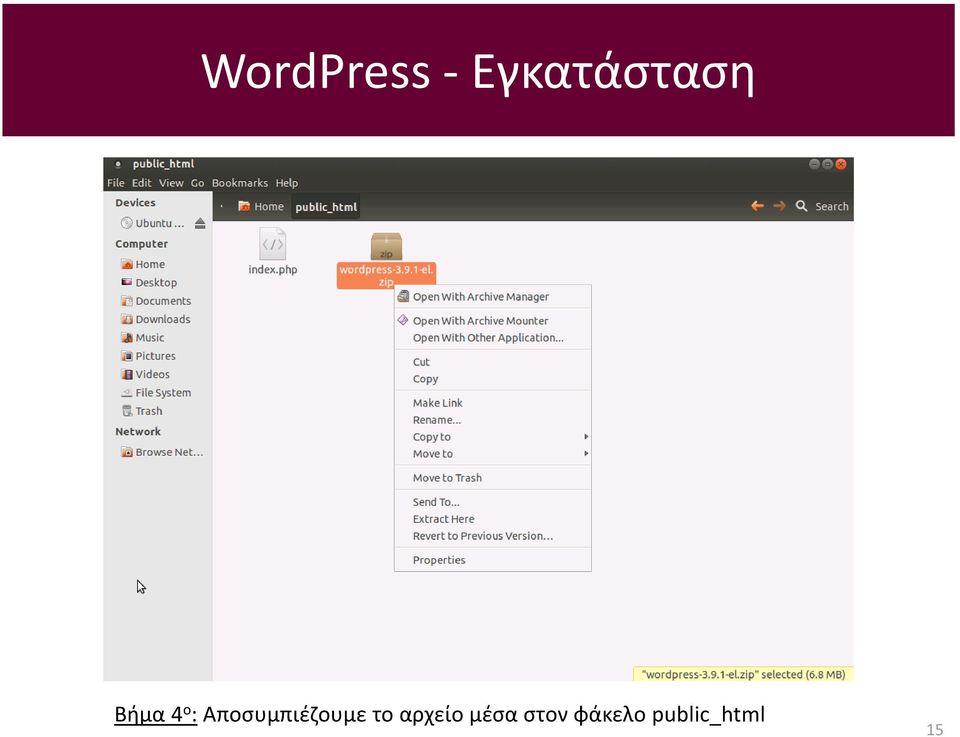
Task: Open Downloads in sidebar
Action: [x=162, y=320]
